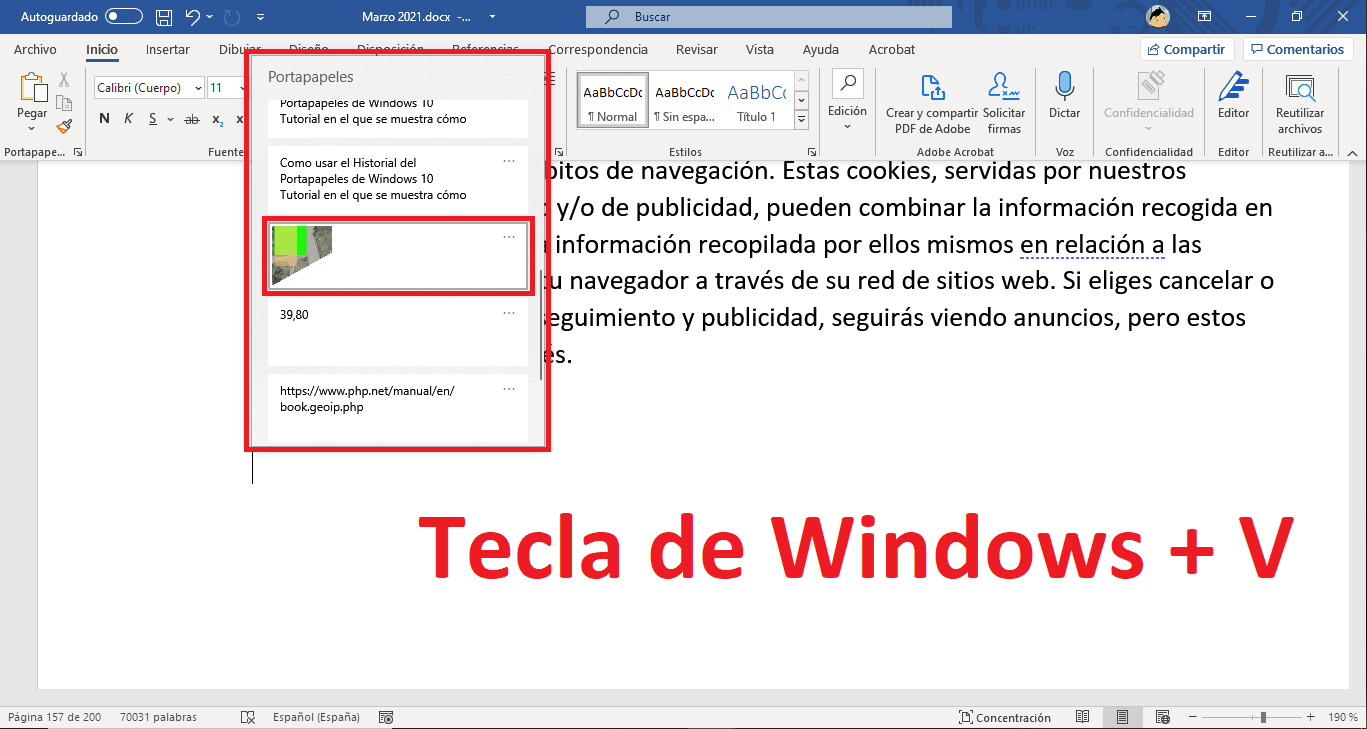Screen dimensions: 1367x729
Task: Open the Portapapeles group dialog launcher
Action: (x=79, y=152)
